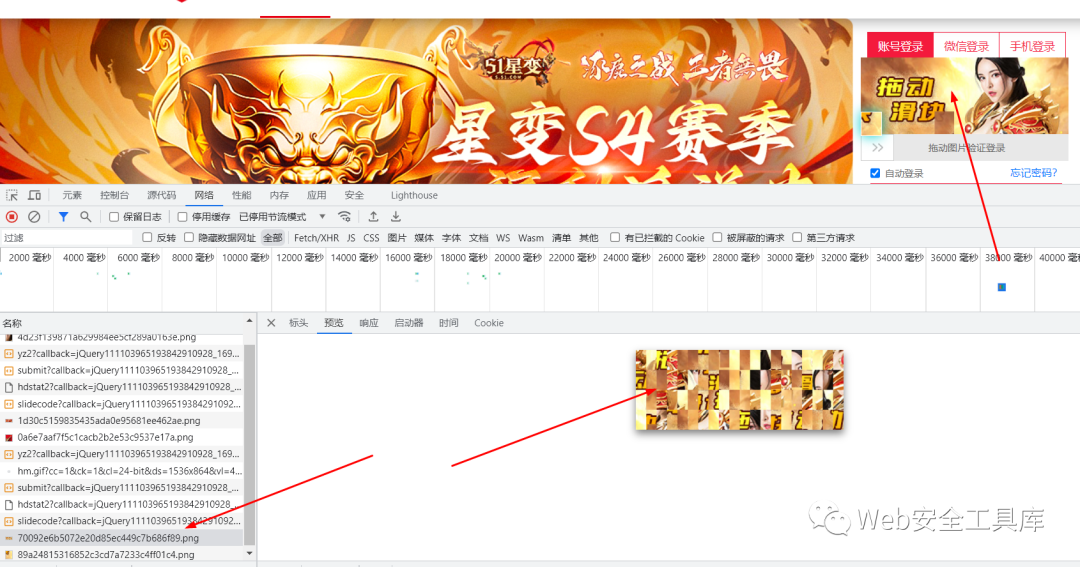The height and width of the screenshot is (567, 1080).
Task: Choose the 手机登录 login tab
Action: click(1032, 45)
